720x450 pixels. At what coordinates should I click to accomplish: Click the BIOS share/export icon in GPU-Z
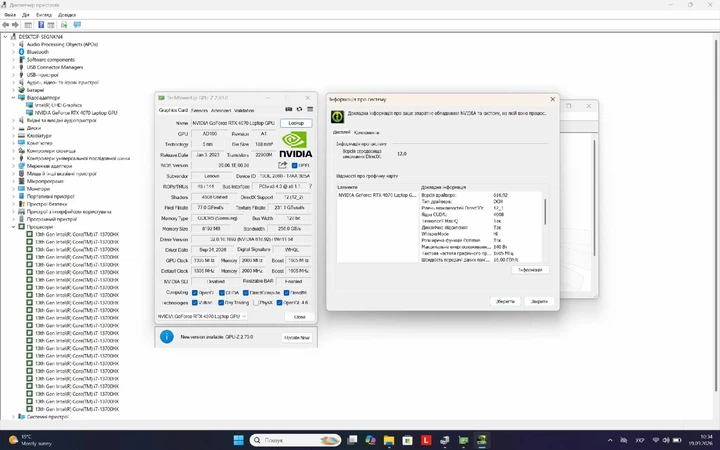282,165
